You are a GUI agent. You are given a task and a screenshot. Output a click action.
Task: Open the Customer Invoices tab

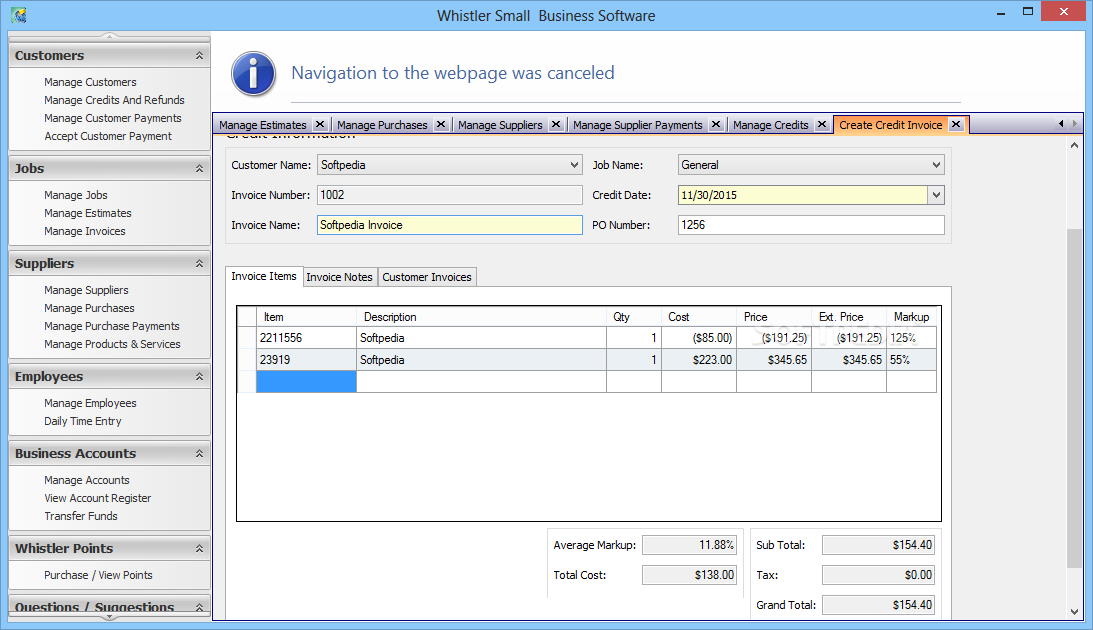pyautogui.click(x=427, y=277)
